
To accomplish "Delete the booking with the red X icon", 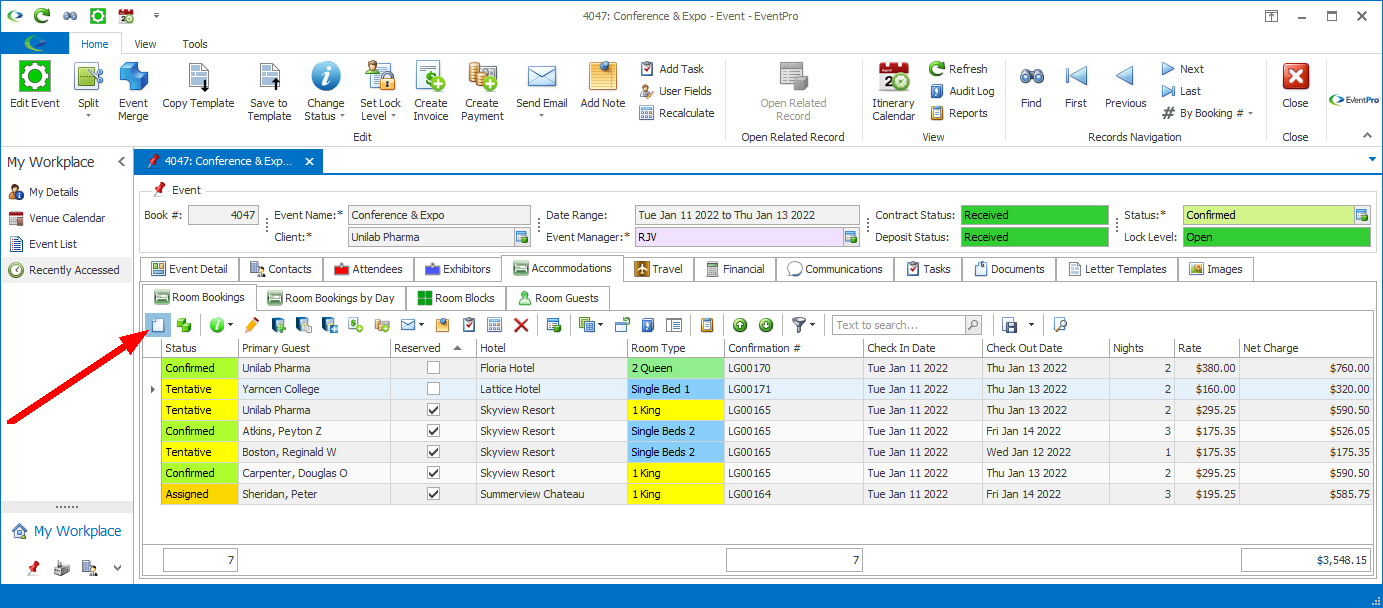I will click(x=521, y=325).
